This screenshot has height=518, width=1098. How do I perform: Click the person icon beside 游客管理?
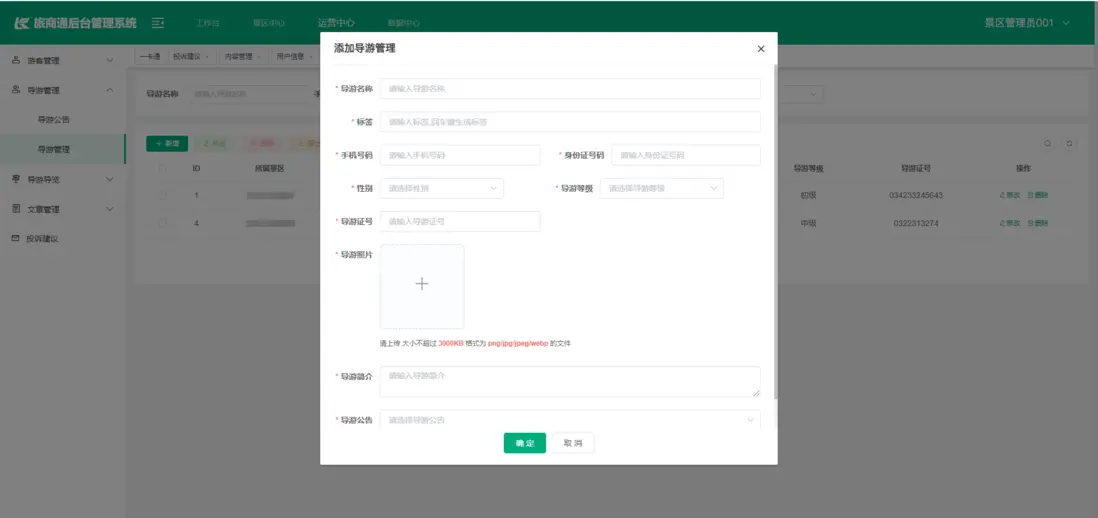click(16, 60)
